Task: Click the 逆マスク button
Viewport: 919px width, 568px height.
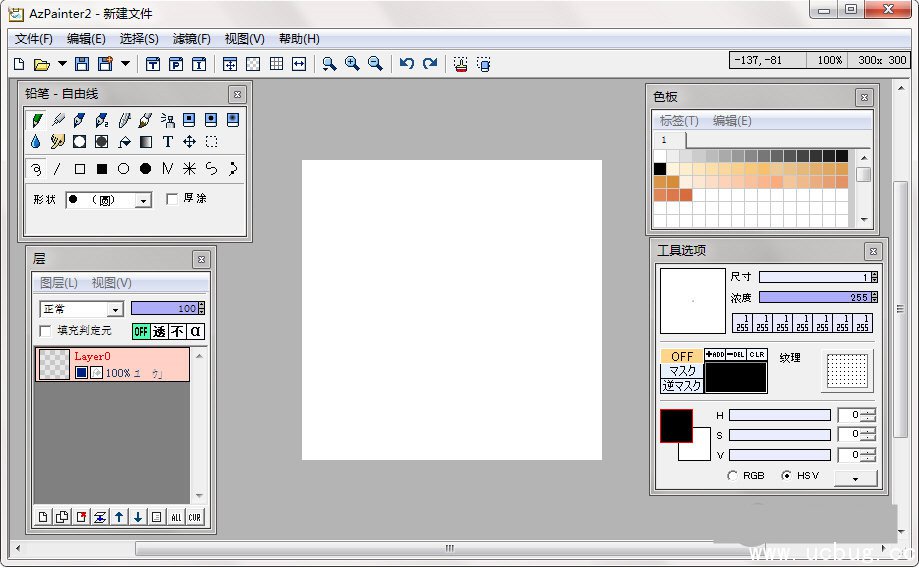Action: (682, 386)
